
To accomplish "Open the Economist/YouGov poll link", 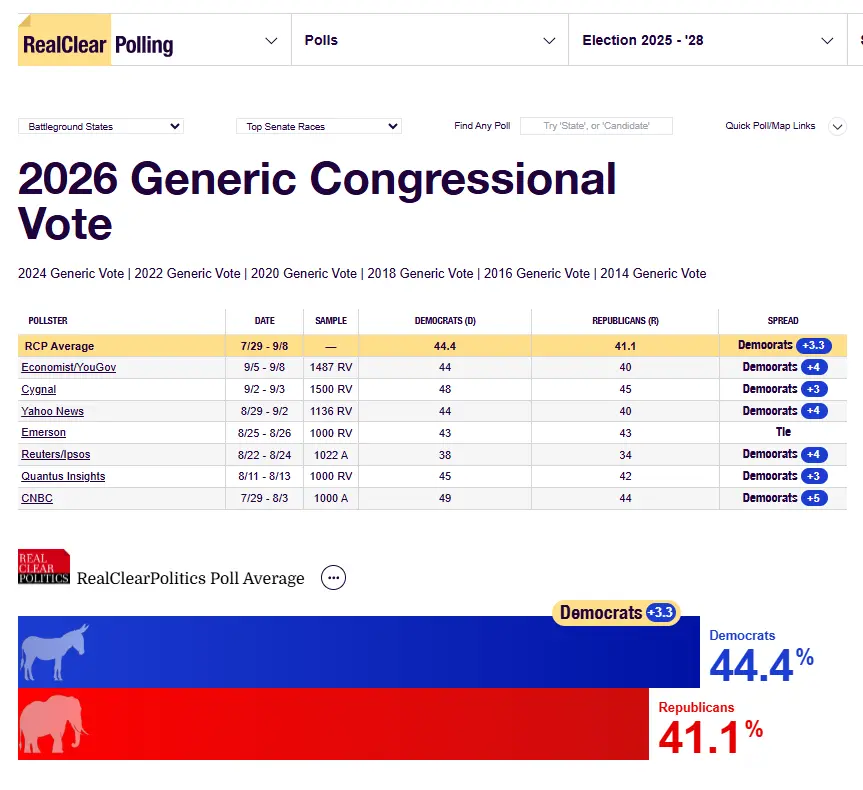I will tap(68, 368).
